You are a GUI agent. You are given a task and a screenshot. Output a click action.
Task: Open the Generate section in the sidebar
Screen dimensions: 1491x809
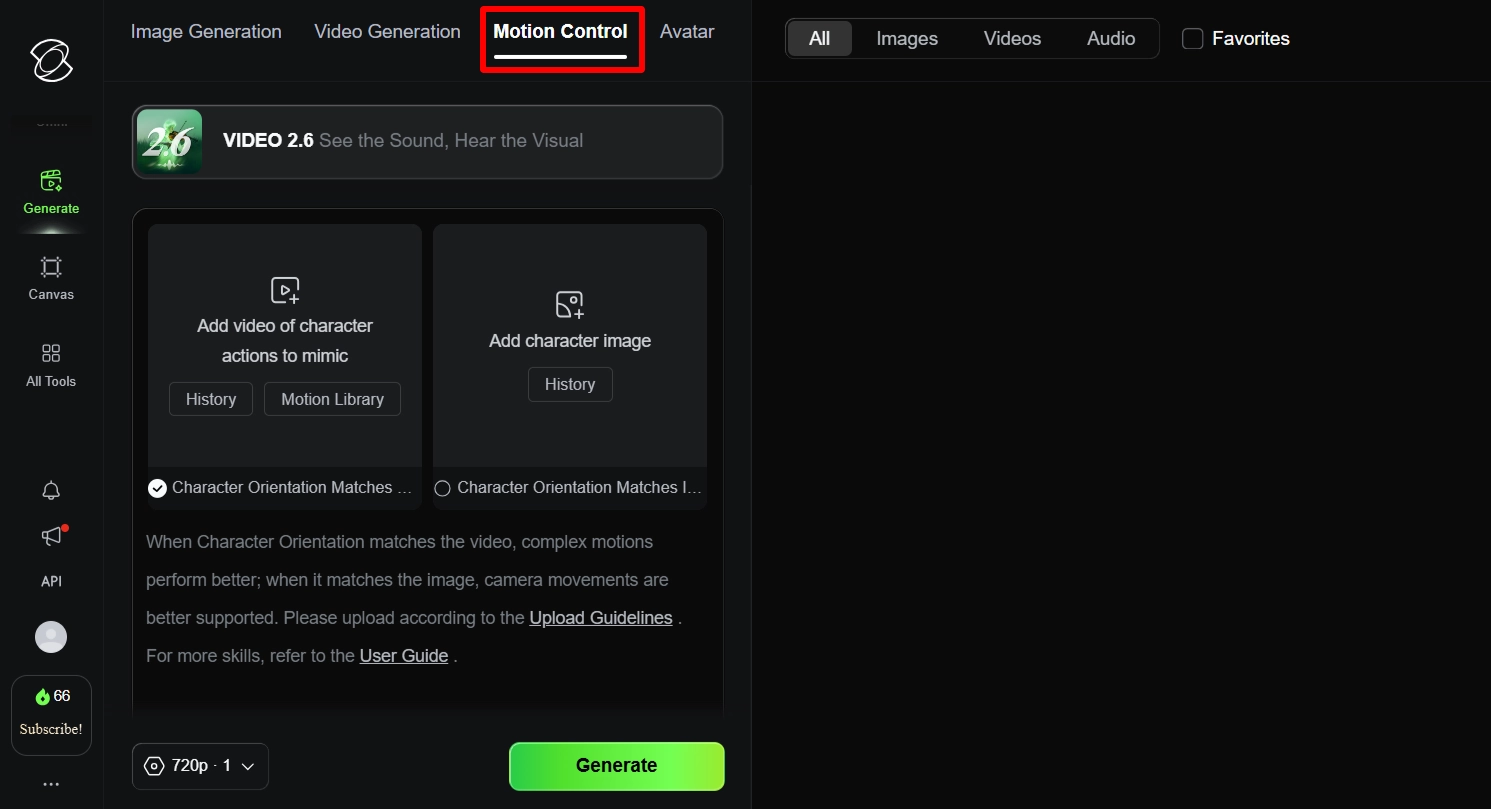point(51,192)
